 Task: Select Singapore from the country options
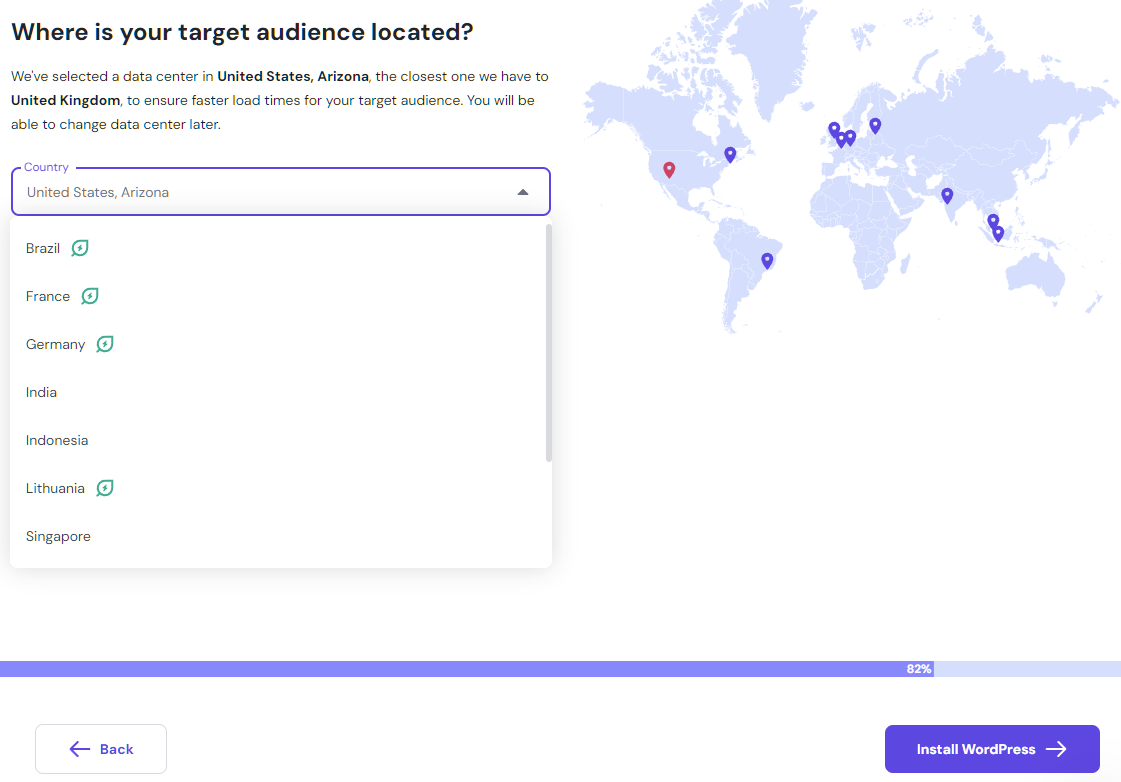coord(58,536)
